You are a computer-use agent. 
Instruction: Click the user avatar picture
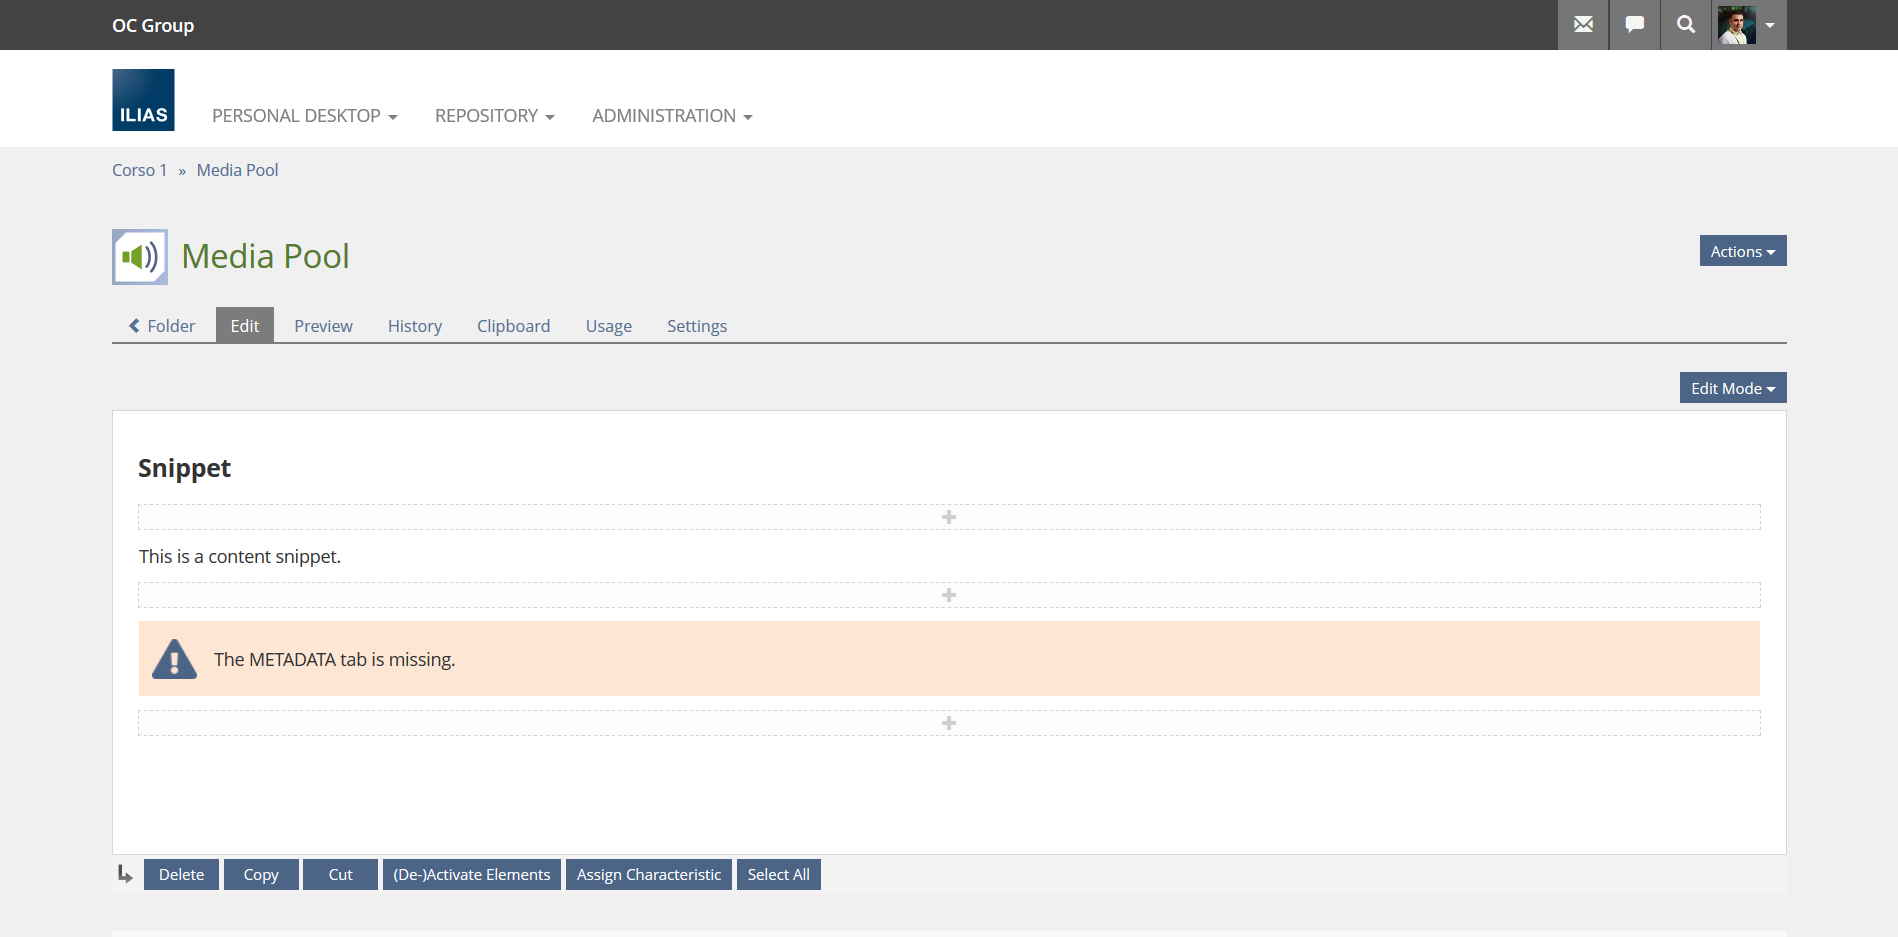[1737, 25]
